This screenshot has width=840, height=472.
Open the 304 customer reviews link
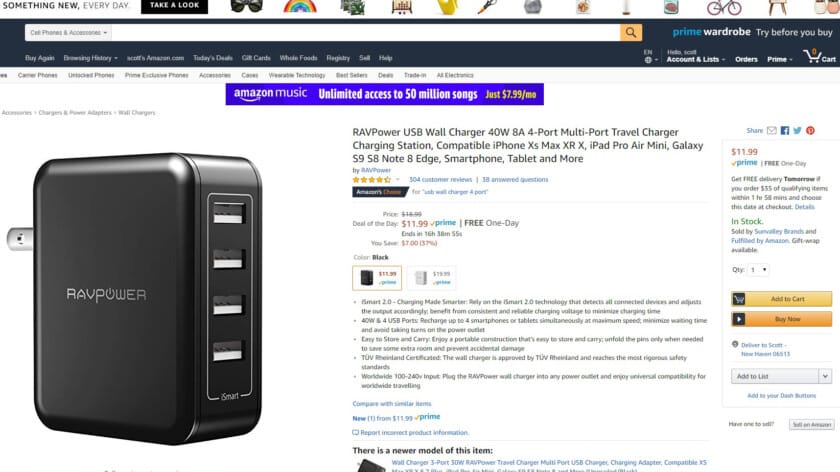pos(440,179)
